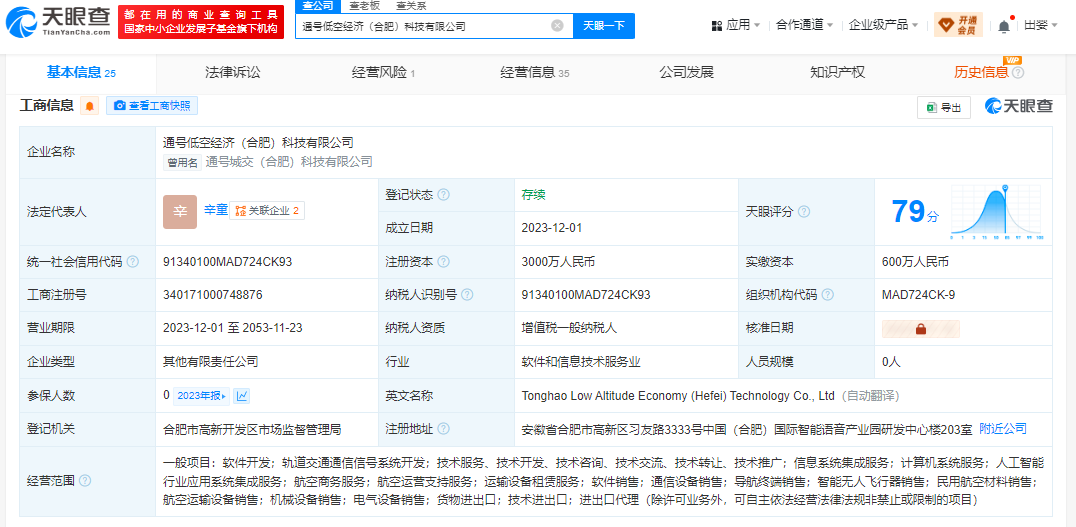This screenshot has height=527, width=1076.
Task: Expand the 合作通道 dropdown
Action: click(804, 25)
